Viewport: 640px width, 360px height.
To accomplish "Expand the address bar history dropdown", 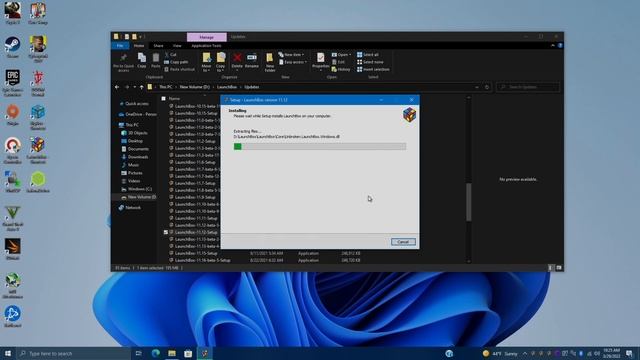I will 477,87.
